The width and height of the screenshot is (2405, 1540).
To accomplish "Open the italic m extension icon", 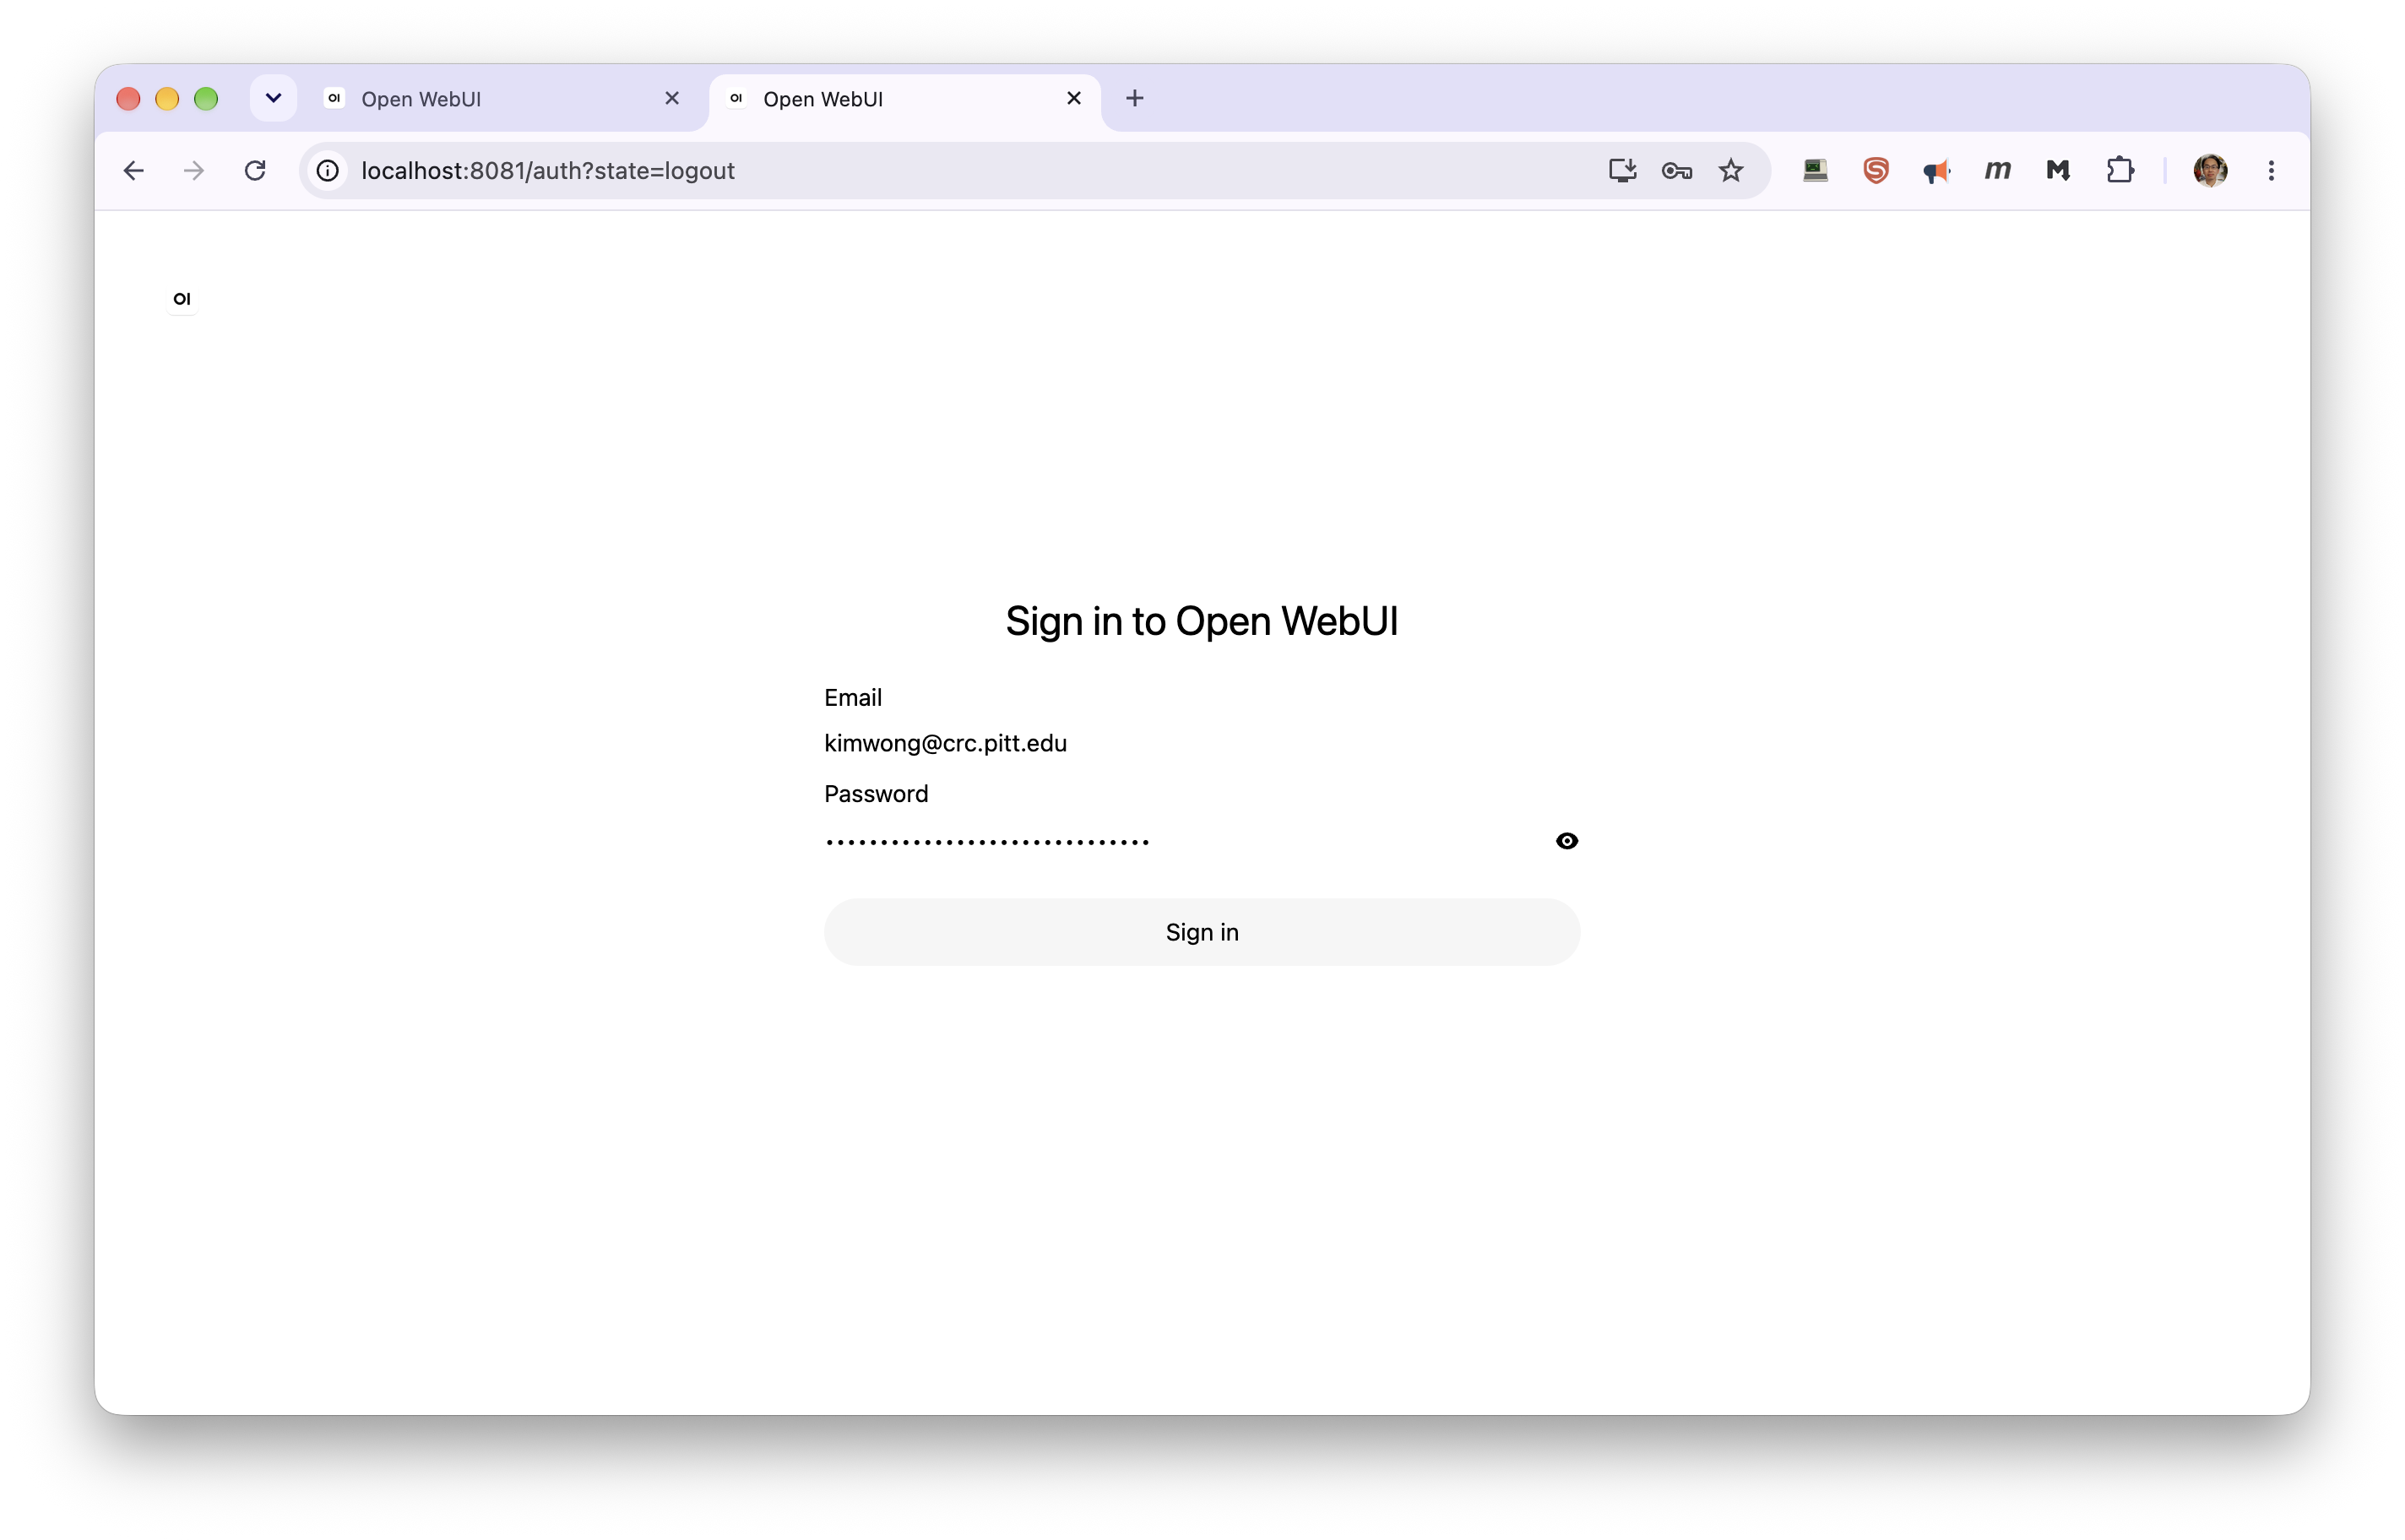I will 1998,171.
